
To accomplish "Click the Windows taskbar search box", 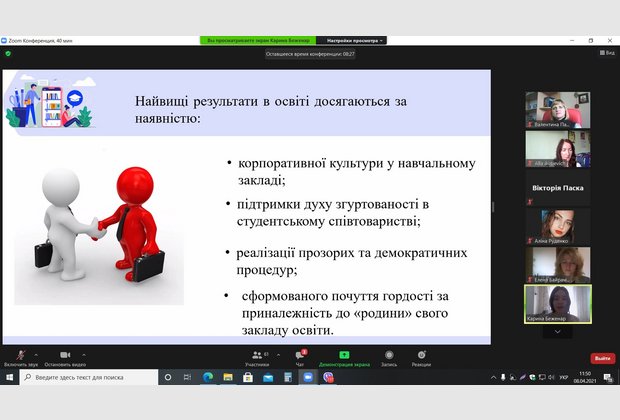I will coord(89,377).
